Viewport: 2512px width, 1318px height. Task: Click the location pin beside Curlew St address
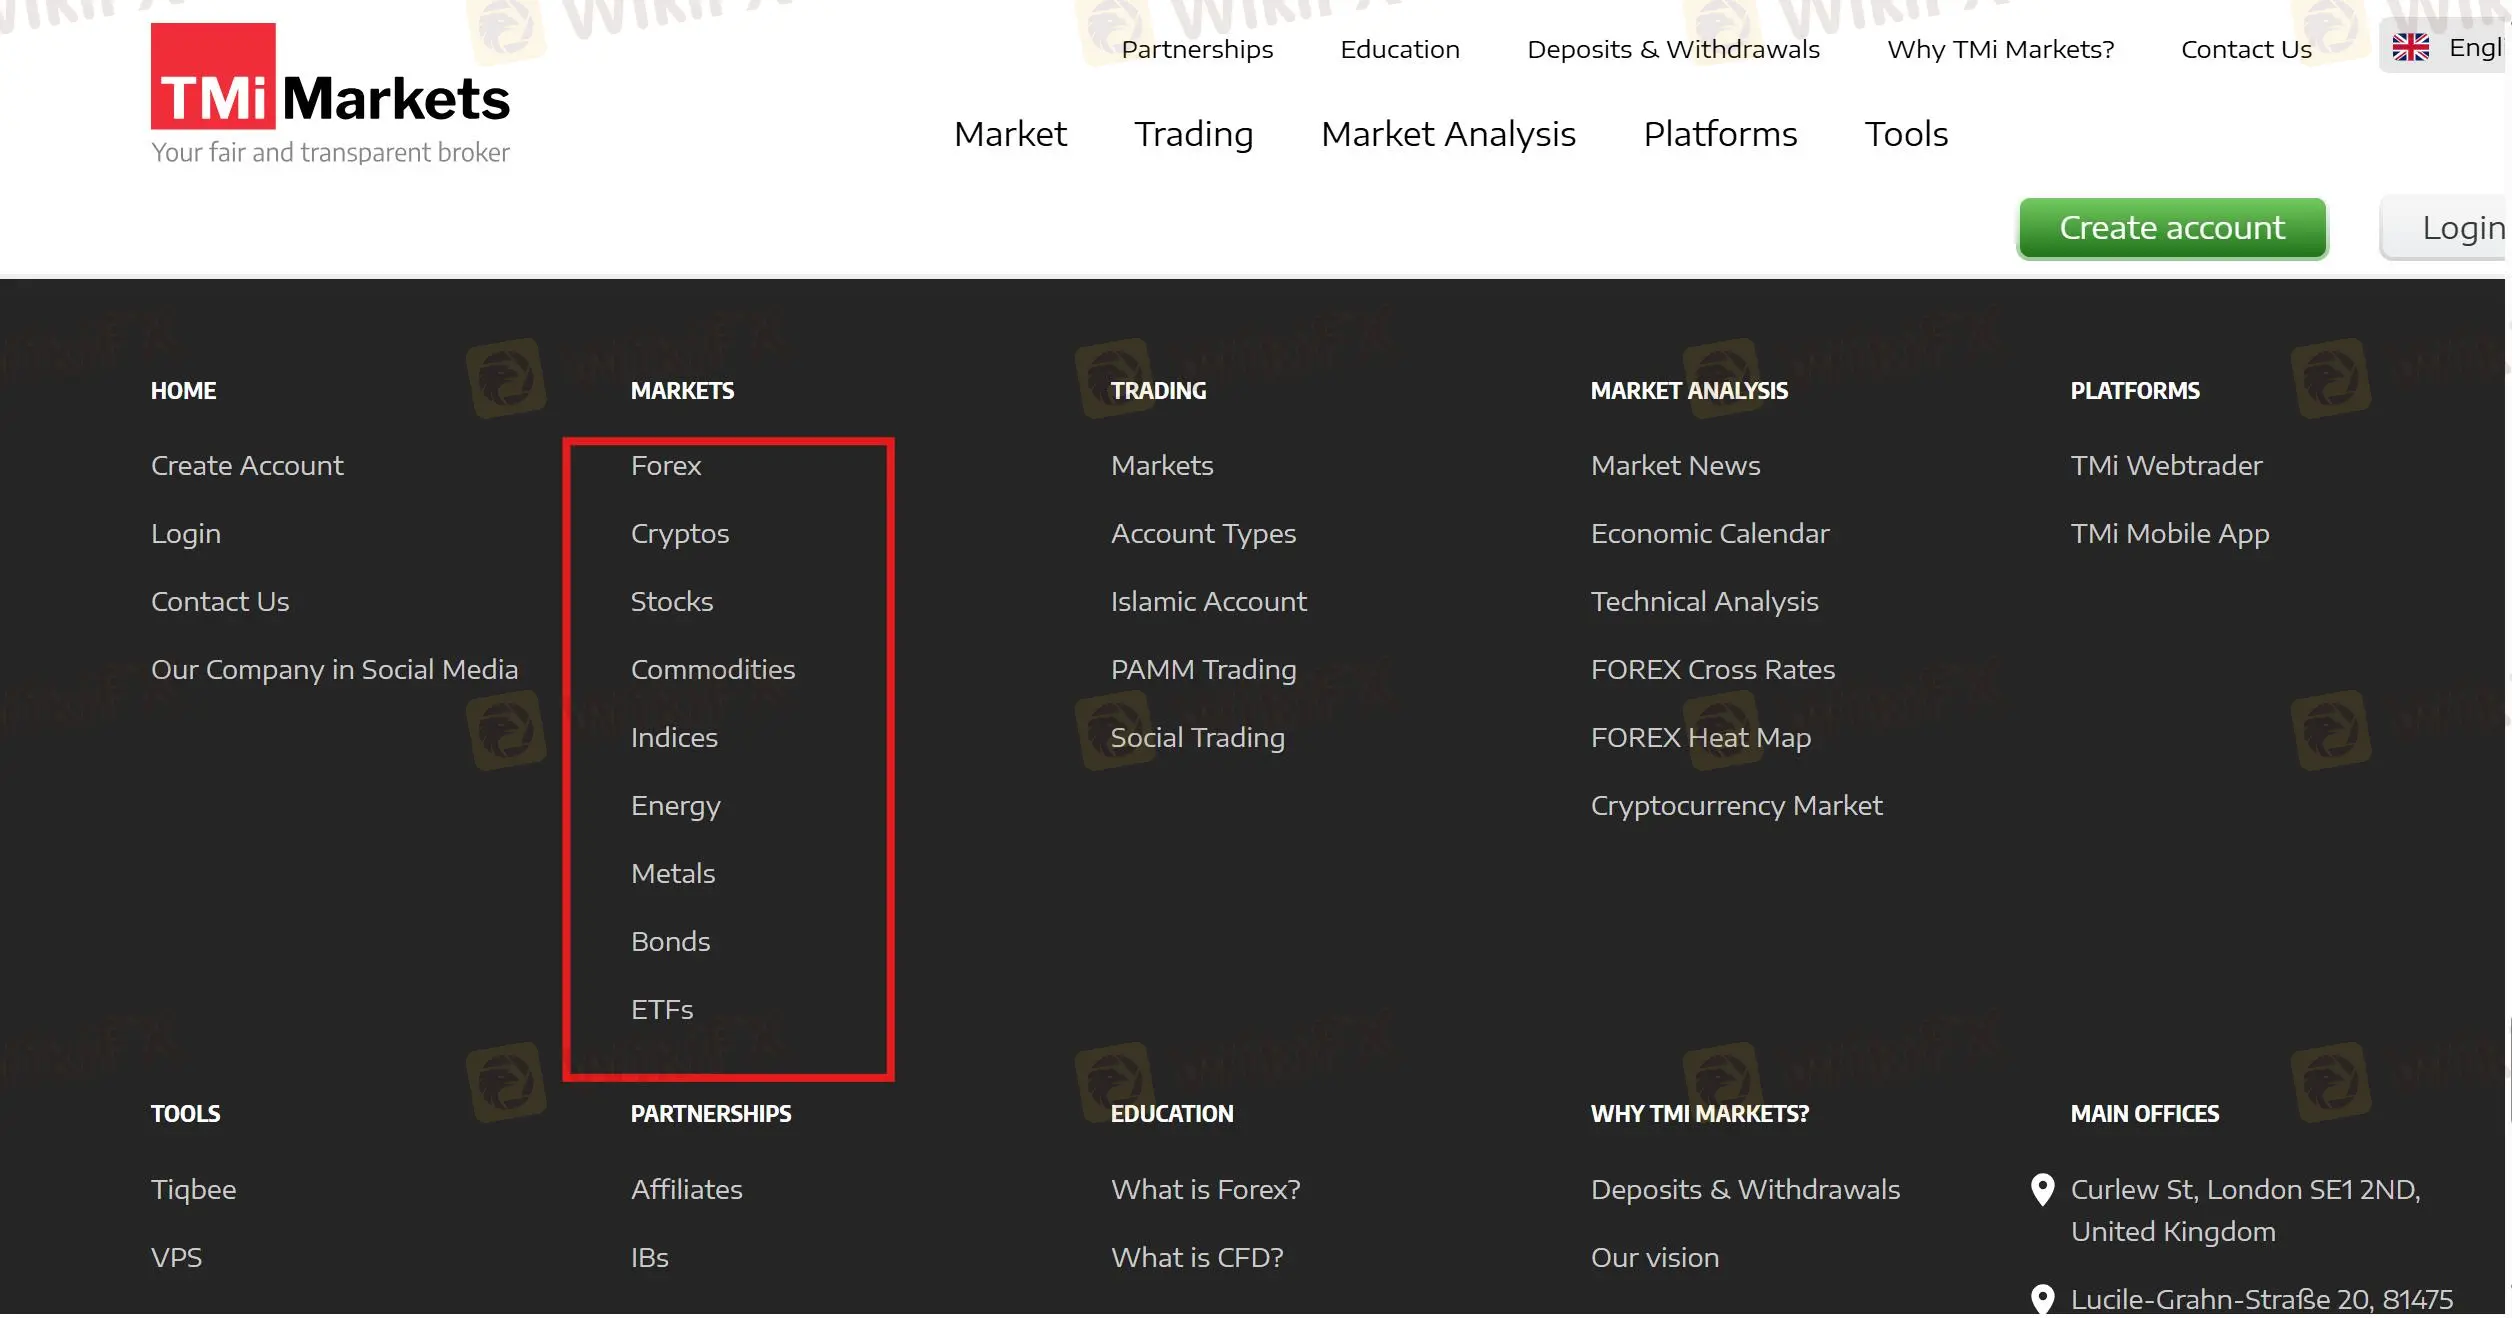coord(2042,1189)
